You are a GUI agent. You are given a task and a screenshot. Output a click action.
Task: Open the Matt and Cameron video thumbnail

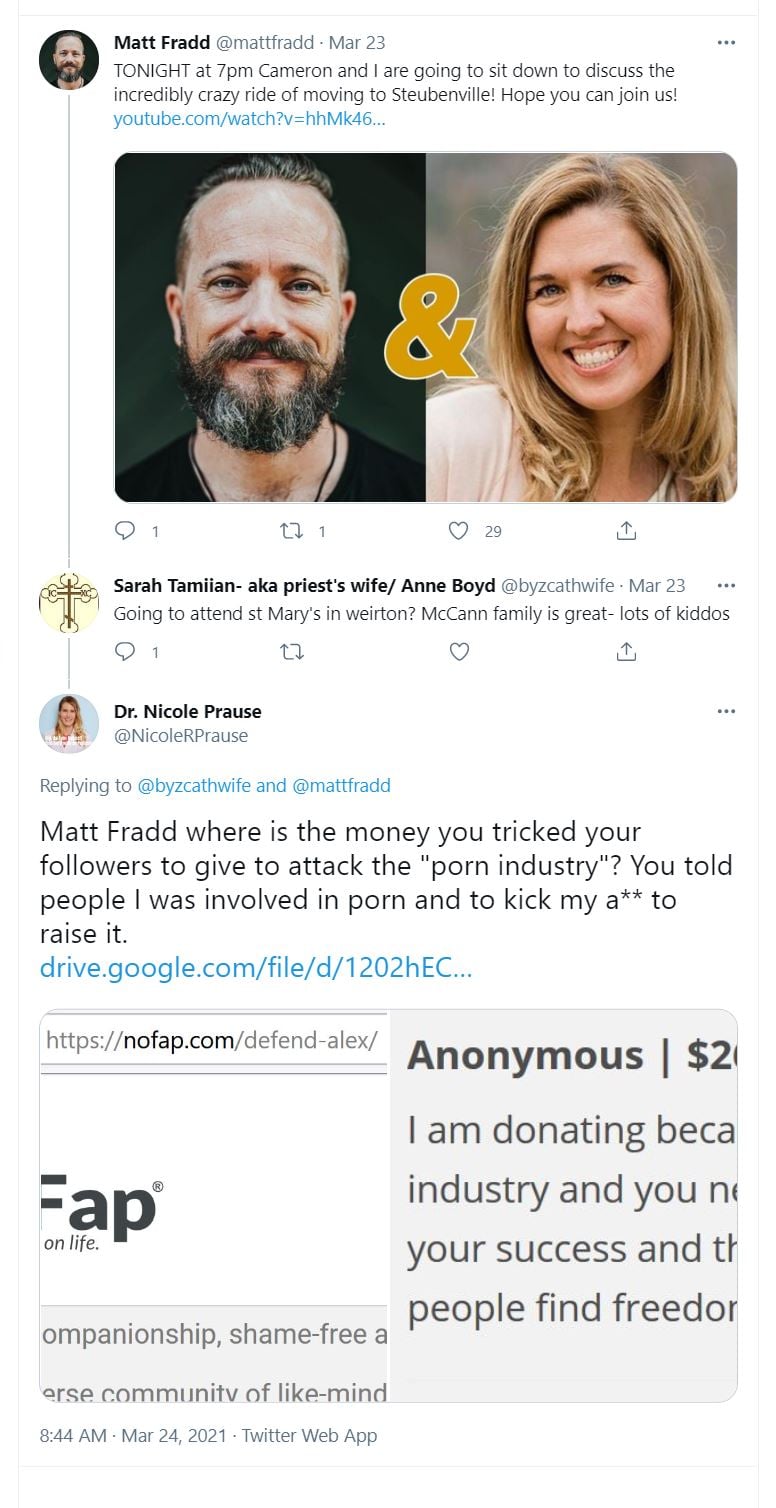(x=426, y=327)
